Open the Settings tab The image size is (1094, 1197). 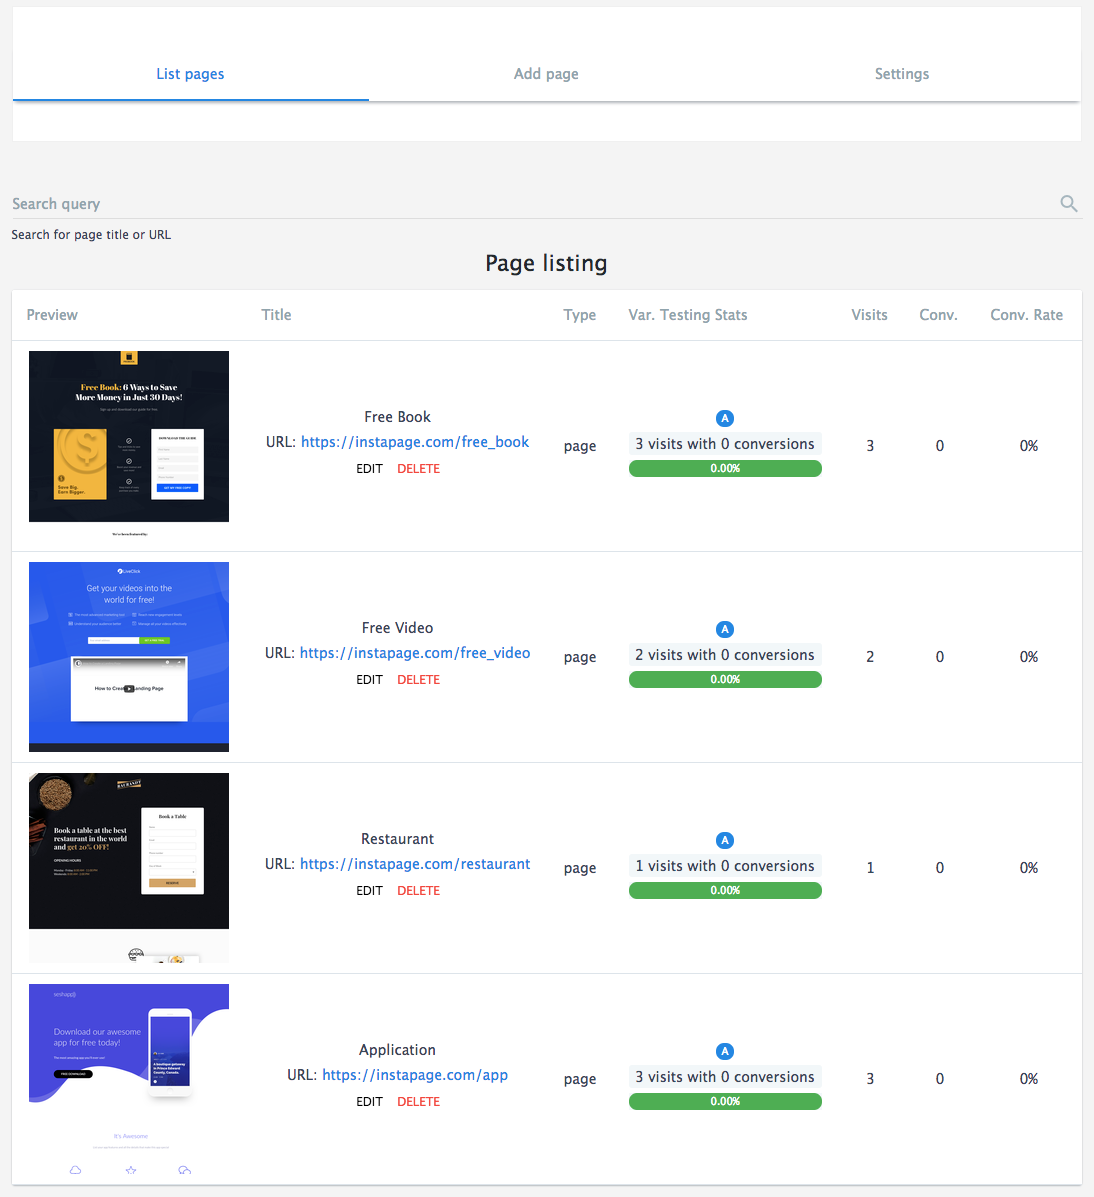pyautogui.click(x=901, y=74)
